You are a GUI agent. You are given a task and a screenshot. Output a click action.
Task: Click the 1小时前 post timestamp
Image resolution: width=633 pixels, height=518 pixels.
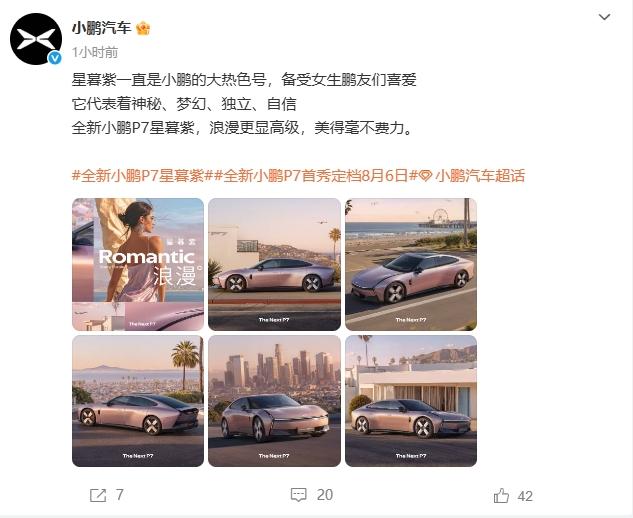[95, 52]
